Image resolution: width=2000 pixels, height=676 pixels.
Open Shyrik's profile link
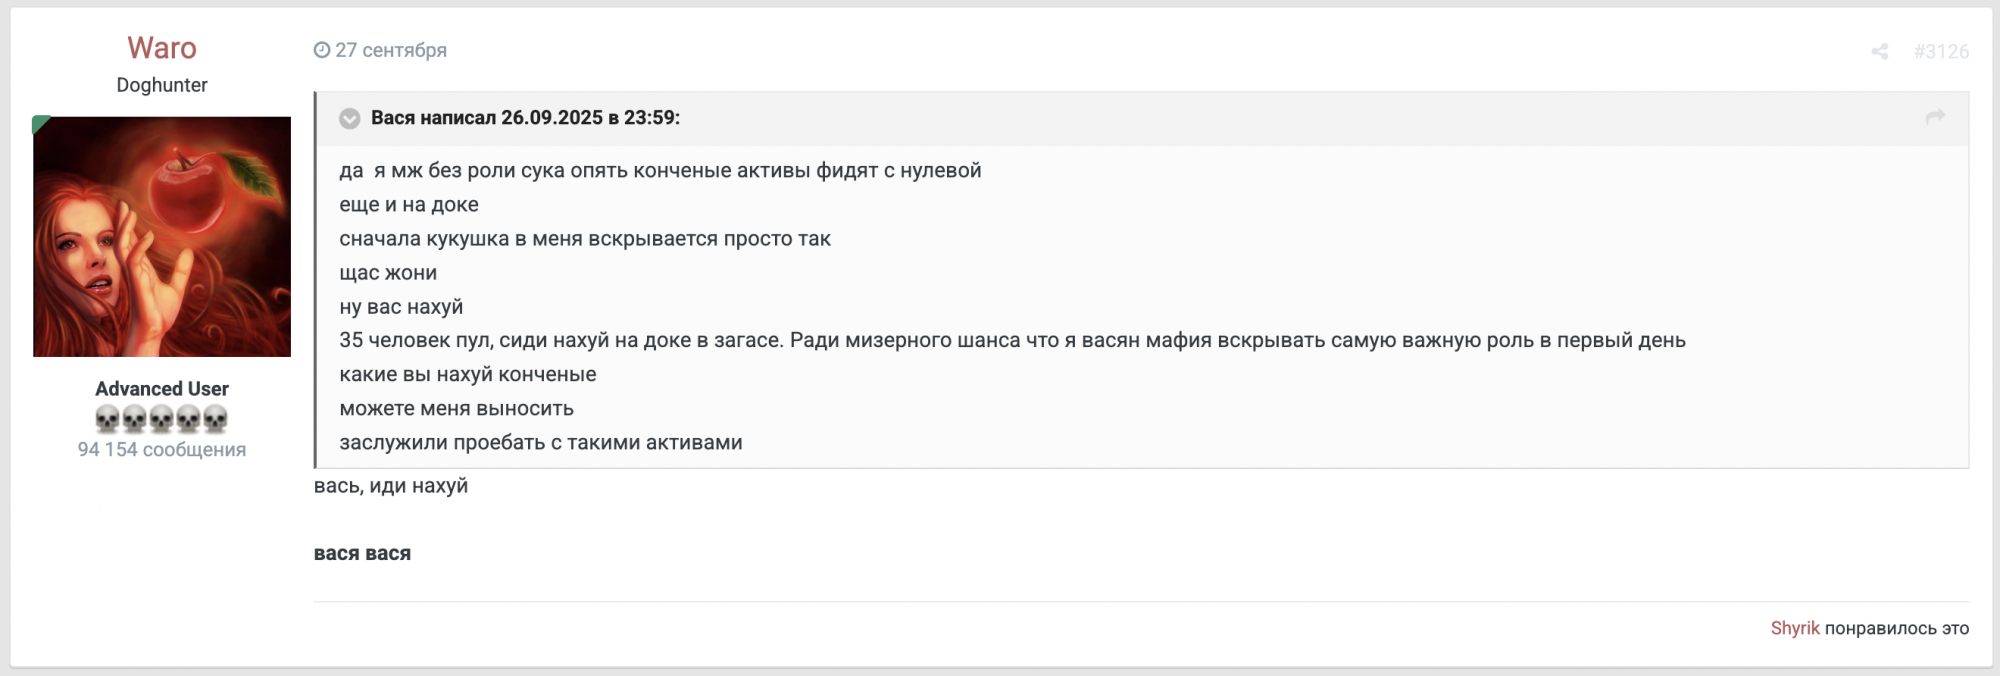[x=1794, y=628]
